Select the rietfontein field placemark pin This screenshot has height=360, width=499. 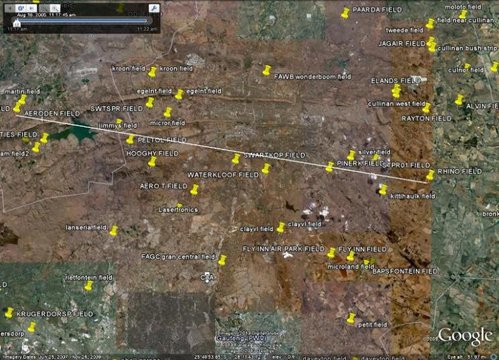(88, 286)
